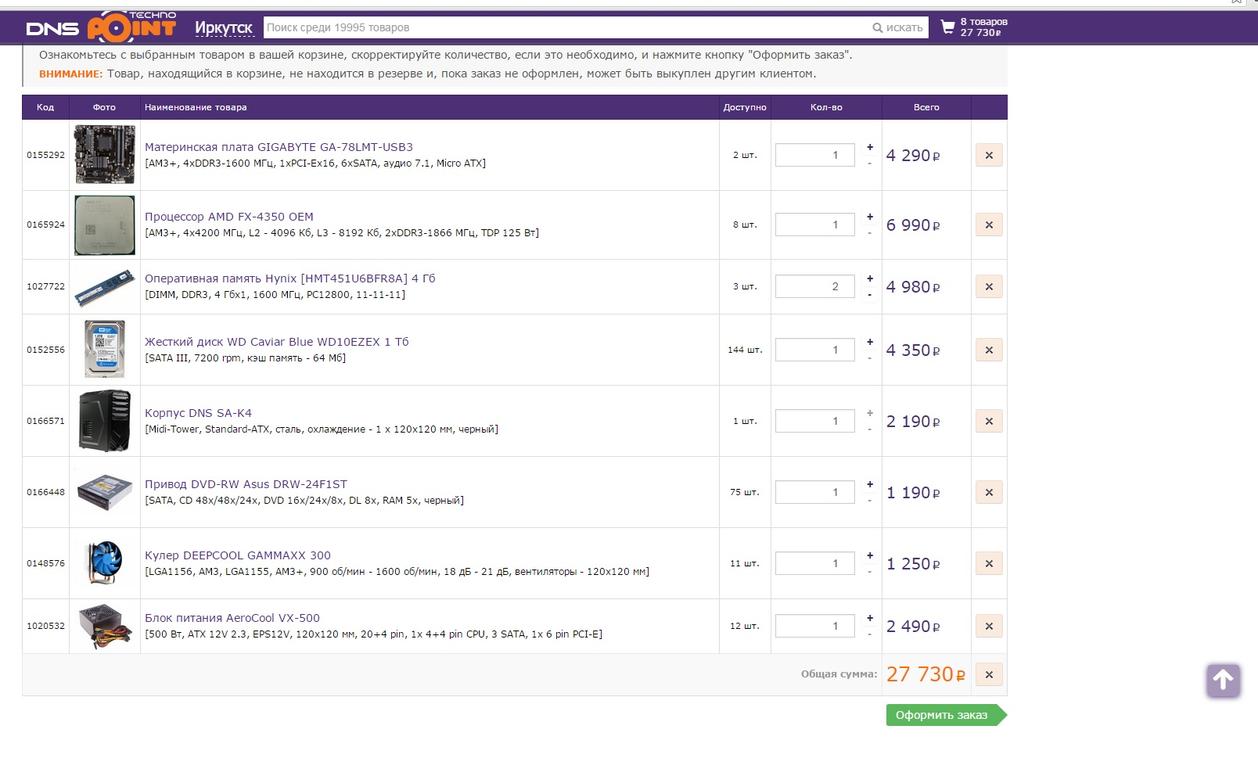Click the 'Всего' column header
Viewport: 1258px width, 776px height.
click(926, 107)
